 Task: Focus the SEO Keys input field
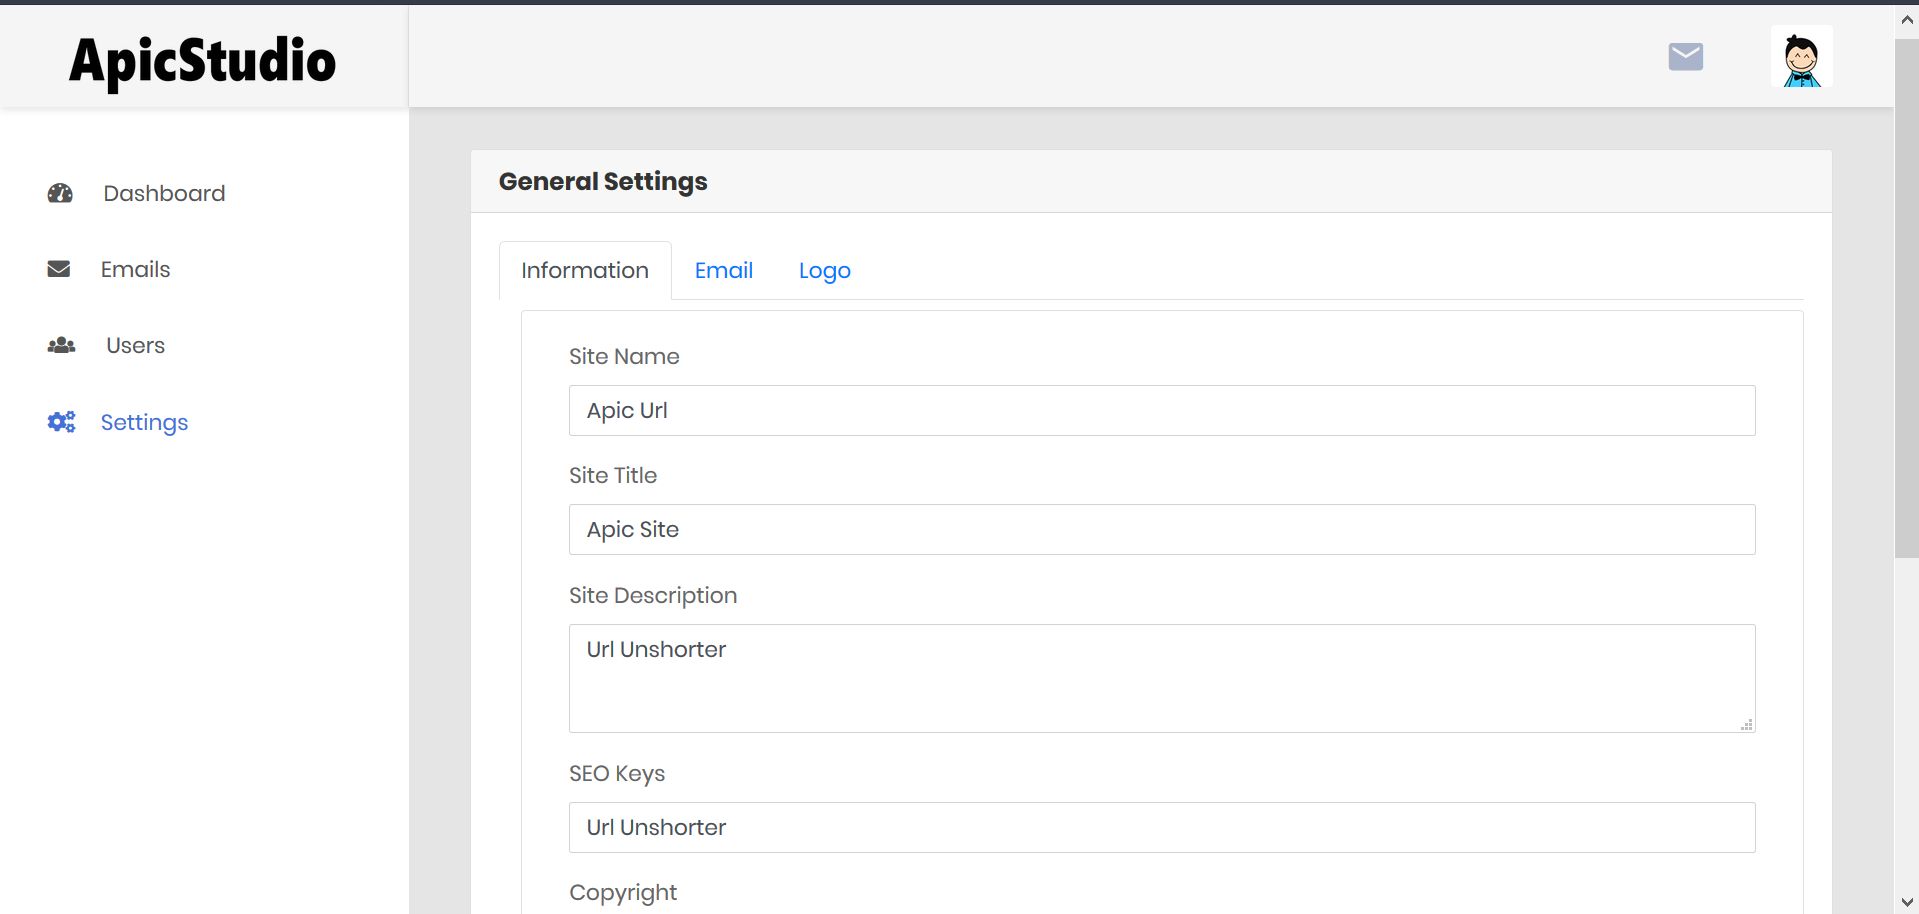1162,827
